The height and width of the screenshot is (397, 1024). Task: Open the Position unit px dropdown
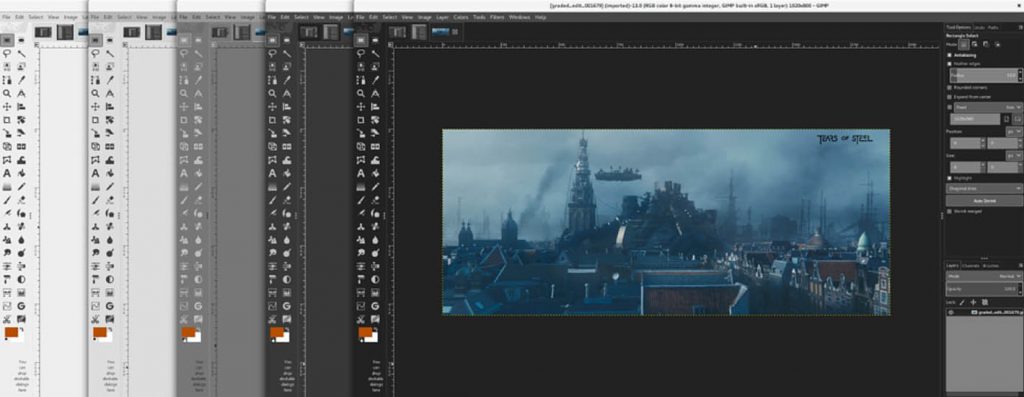pyautogui.click(x=1014, y=131)
